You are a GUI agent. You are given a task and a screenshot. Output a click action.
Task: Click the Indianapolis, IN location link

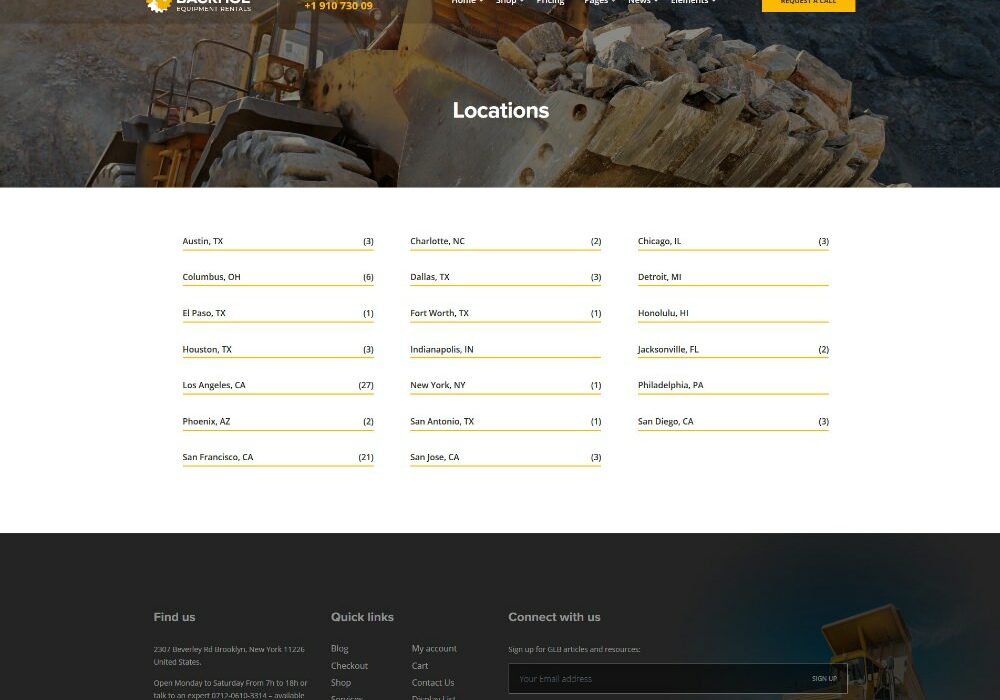click(442, 349)
